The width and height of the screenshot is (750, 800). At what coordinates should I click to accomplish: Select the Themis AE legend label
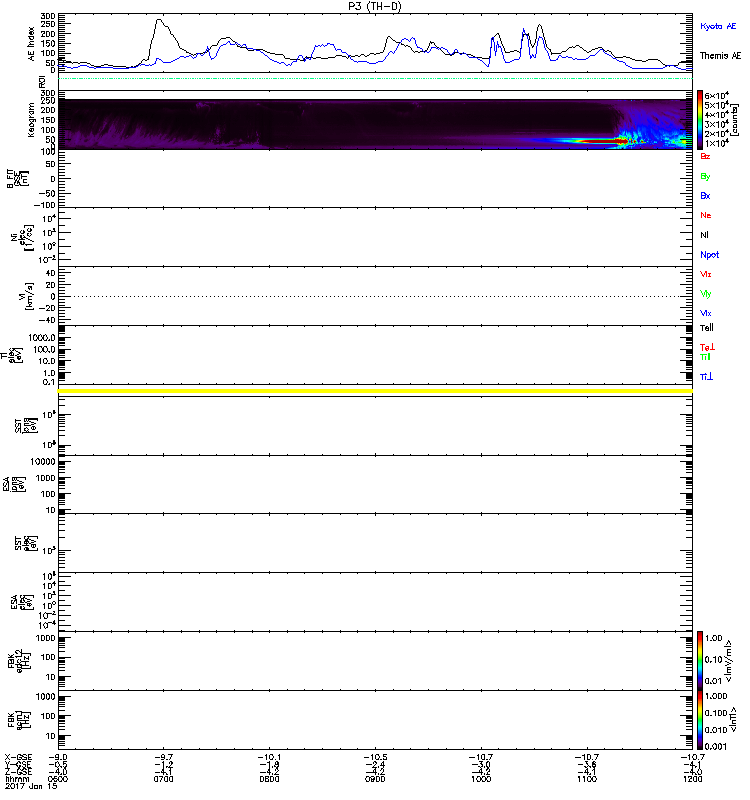(x=720, y=56)
